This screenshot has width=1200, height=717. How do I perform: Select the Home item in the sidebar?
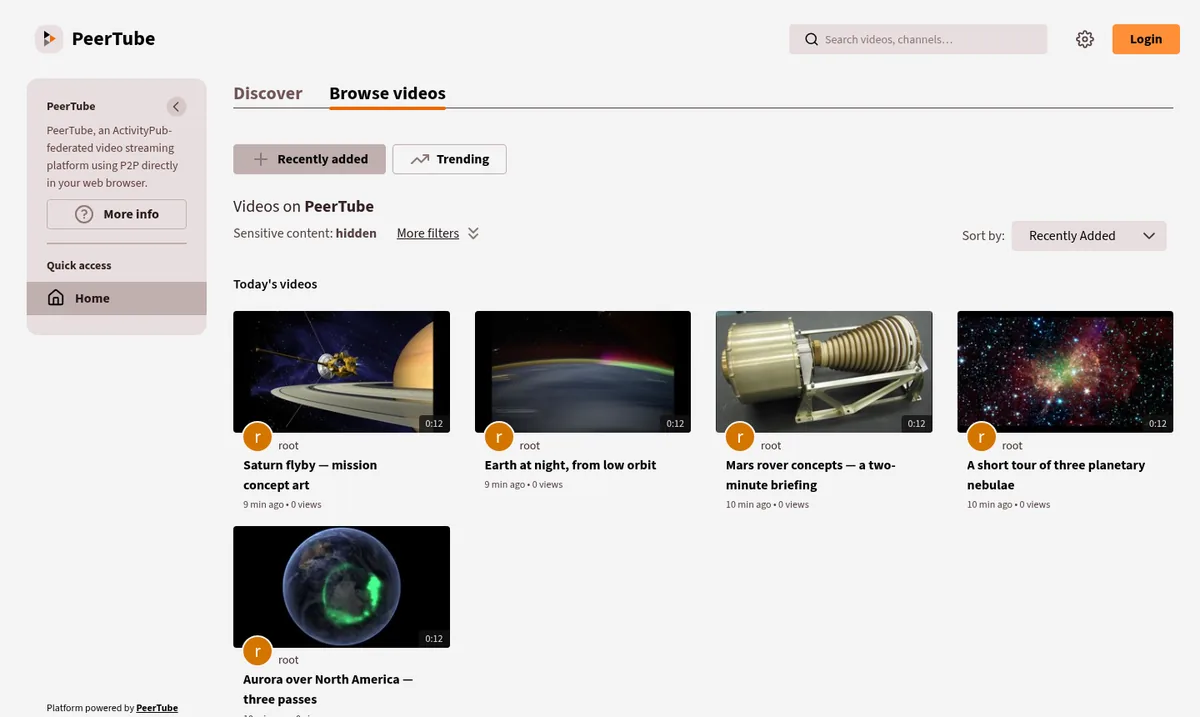click(x=117, y=298)
